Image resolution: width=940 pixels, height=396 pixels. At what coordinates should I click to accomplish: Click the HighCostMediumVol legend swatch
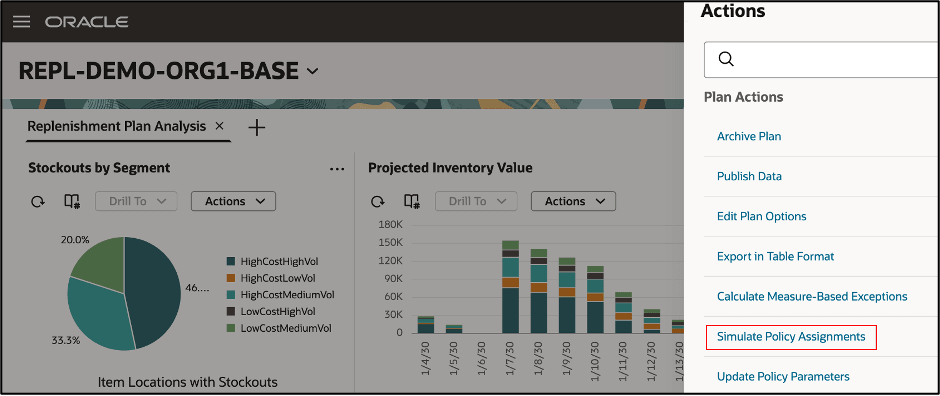point(230,295)
